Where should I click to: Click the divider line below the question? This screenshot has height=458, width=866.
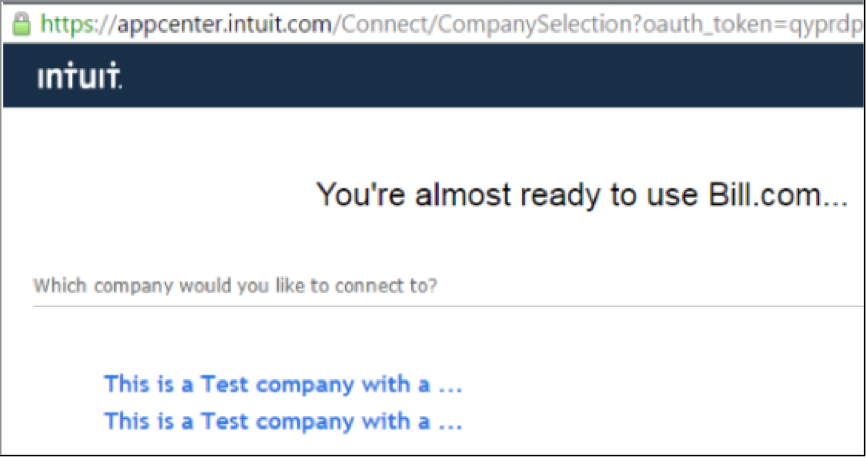(x=447, y=306)
